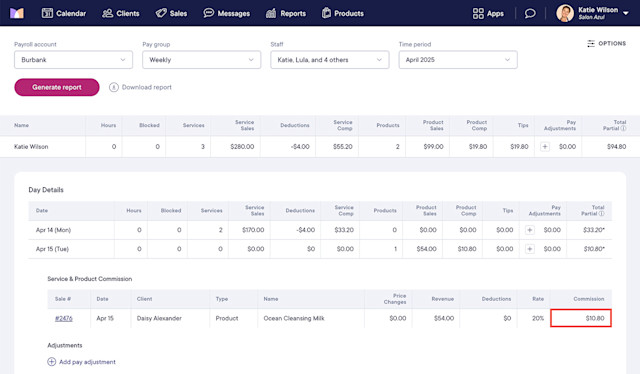The width and height of the screenshot is (640, 374).
Task: Go to the Reports menu
Action: [x=286, y=13]
